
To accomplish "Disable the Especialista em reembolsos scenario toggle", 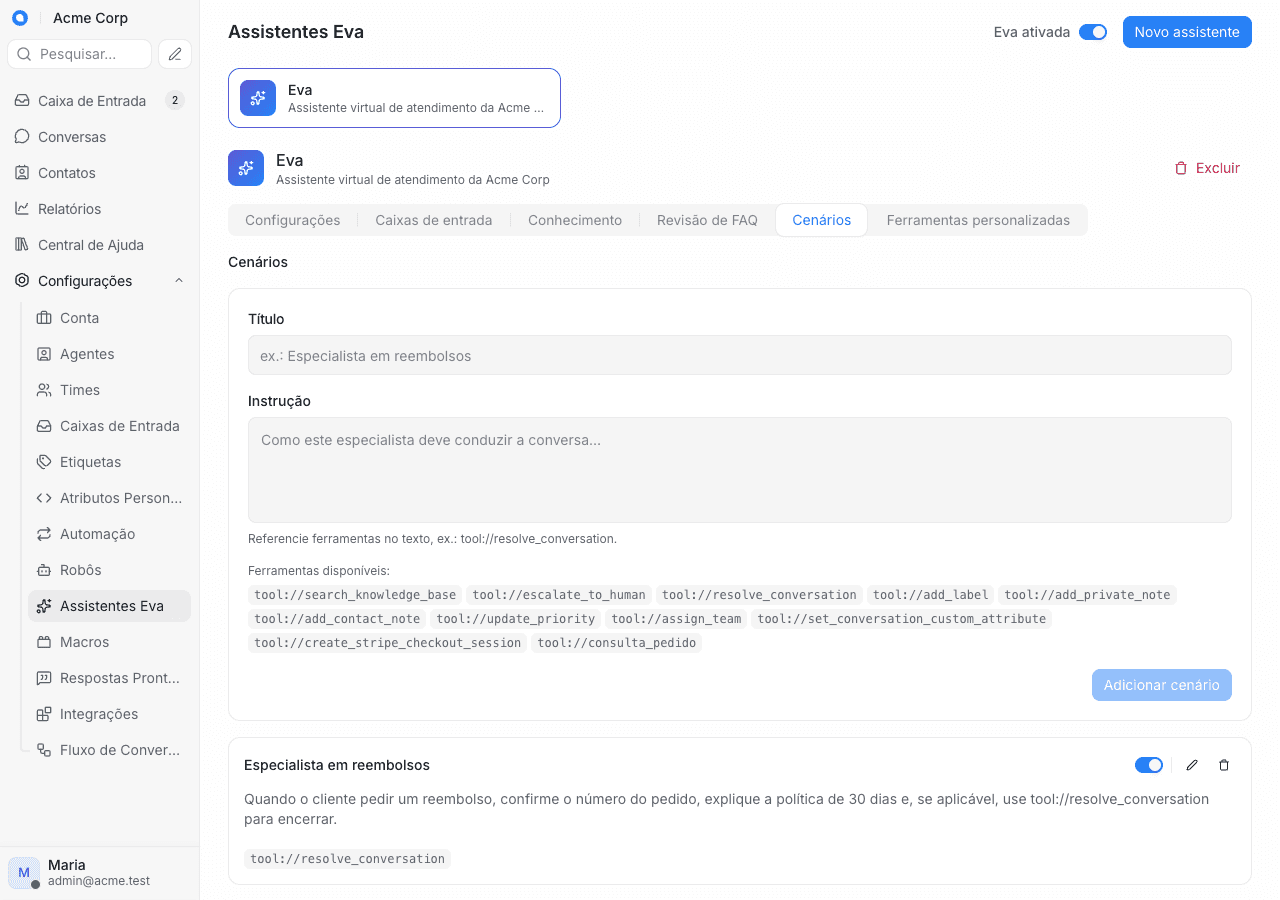I will pos(1149,765).
